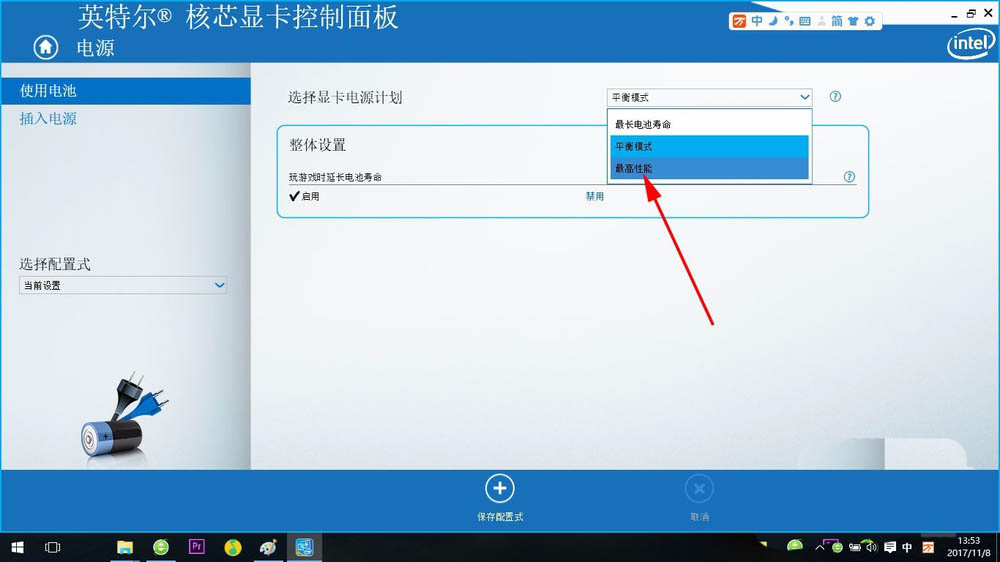Expand the 选择配置式 dropdown (当前设置)

coord(122,285)
